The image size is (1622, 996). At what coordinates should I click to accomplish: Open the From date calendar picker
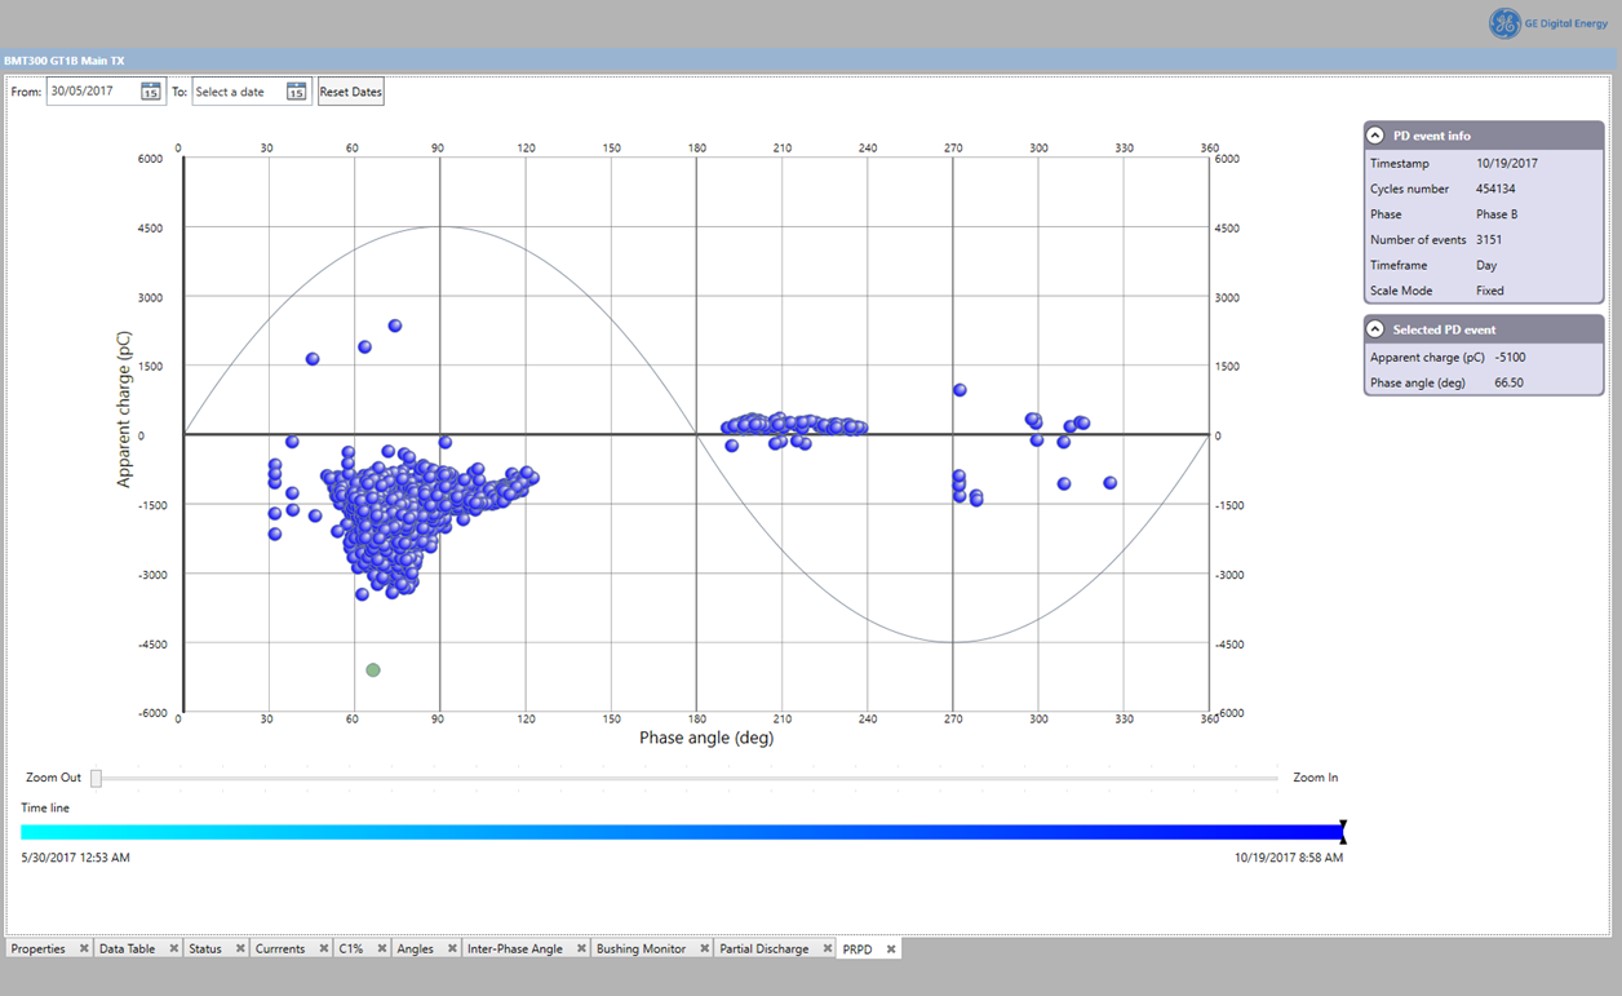coord(150,92)
